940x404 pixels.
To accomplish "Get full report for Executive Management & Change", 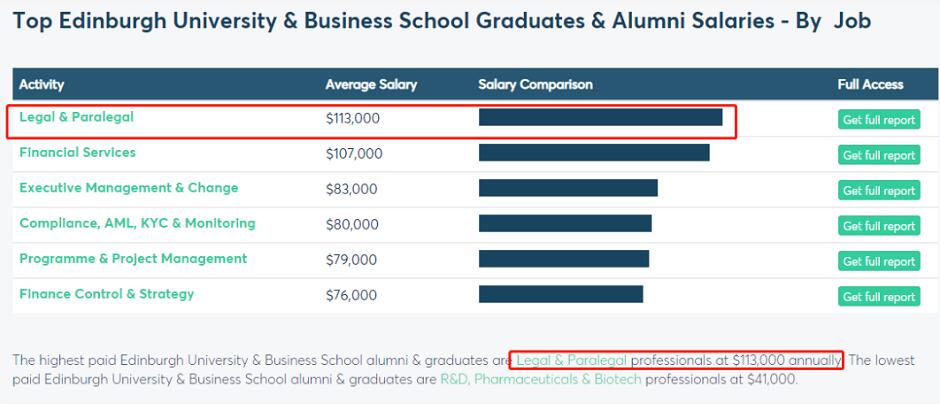I will [878, 191].
